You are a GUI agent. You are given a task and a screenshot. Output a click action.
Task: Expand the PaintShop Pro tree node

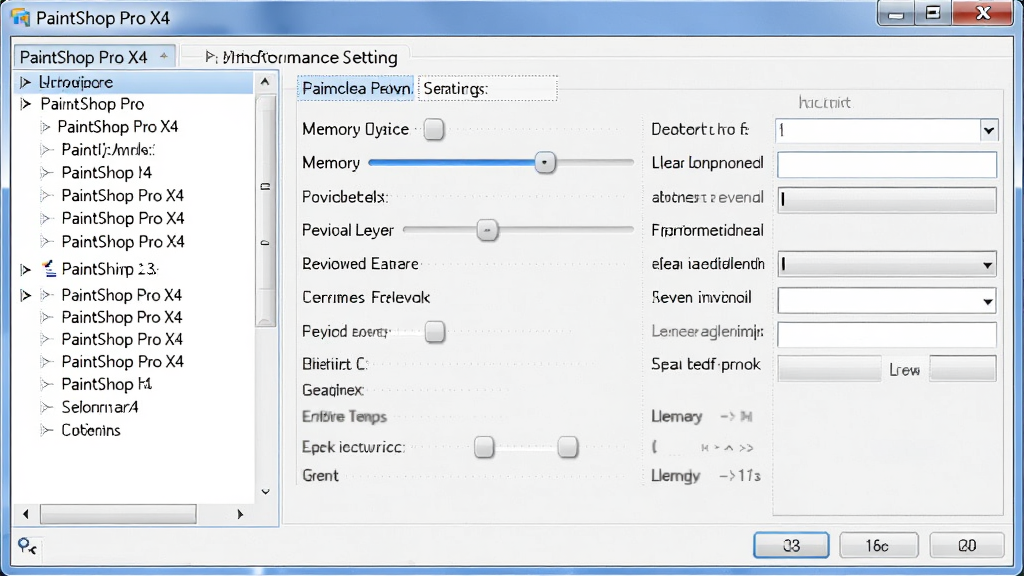pyautogui.click(x=25, y=104)
